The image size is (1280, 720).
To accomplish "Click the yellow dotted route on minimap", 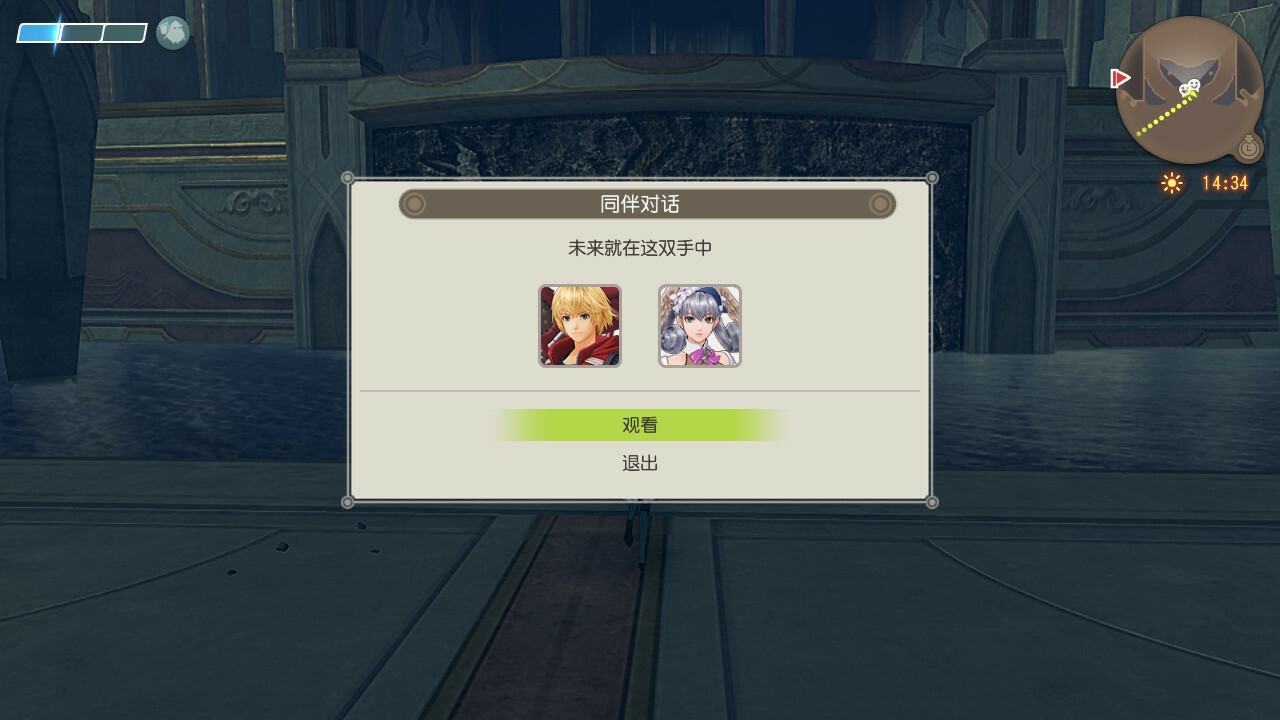I will tap(1161, 116).
